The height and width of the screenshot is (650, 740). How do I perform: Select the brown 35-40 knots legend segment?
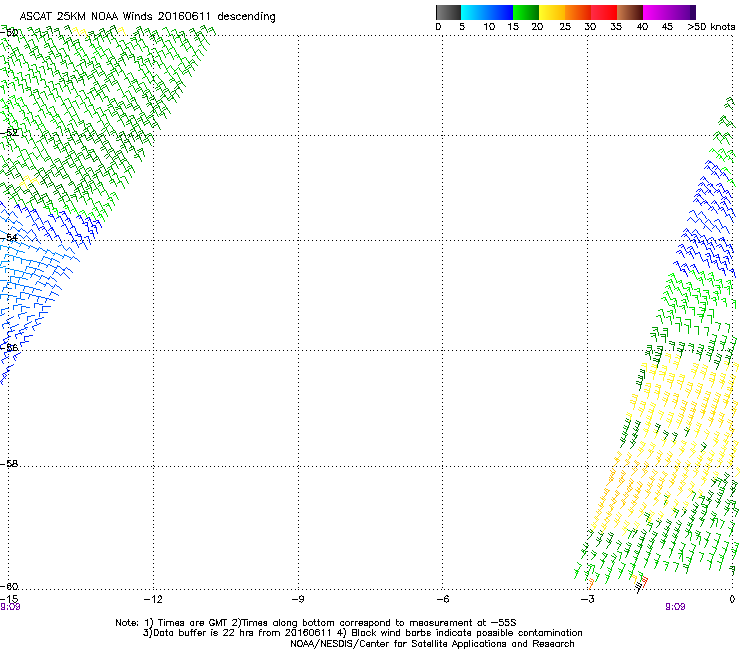point(630,12)
